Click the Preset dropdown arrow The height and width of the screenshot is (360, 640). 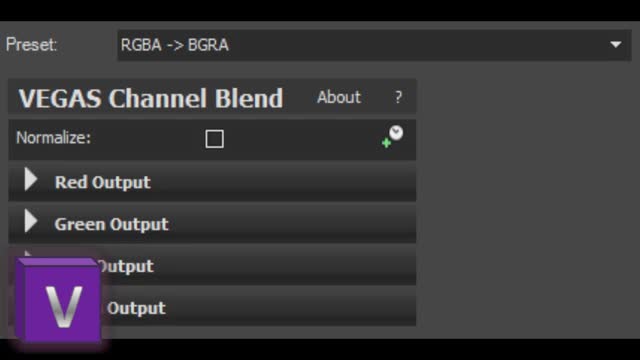[616, 44]
